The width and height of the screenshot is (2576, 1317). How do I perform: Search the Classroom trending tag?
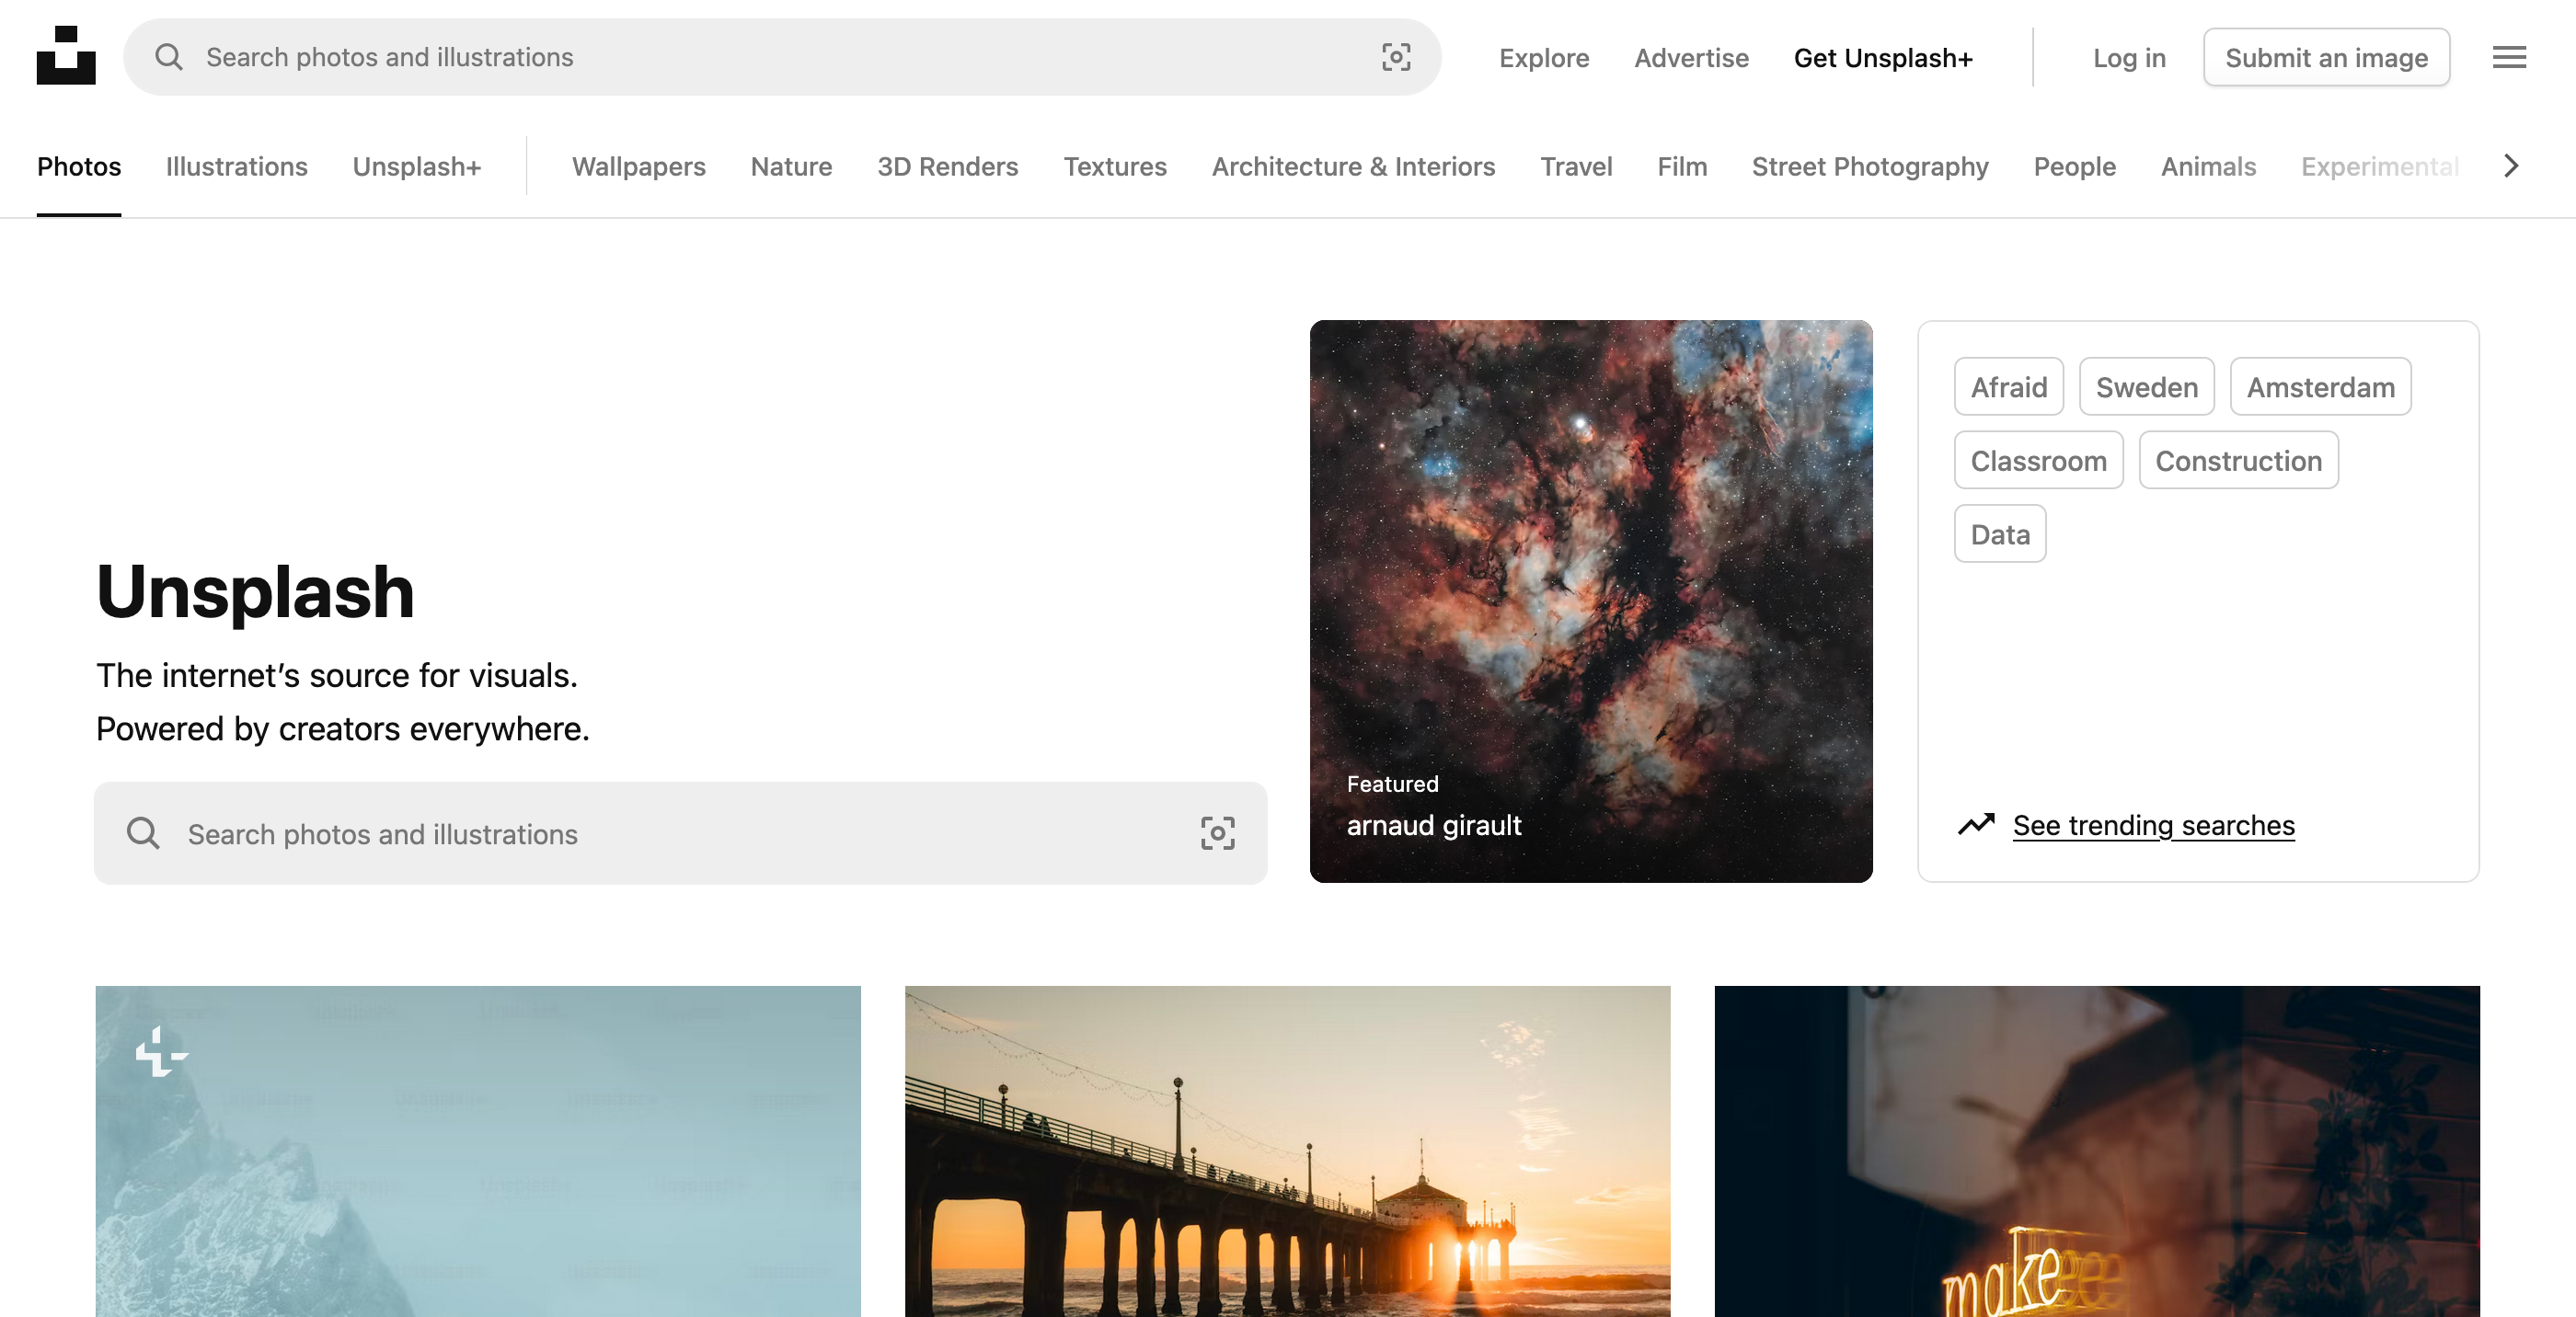click(2039, 460)
